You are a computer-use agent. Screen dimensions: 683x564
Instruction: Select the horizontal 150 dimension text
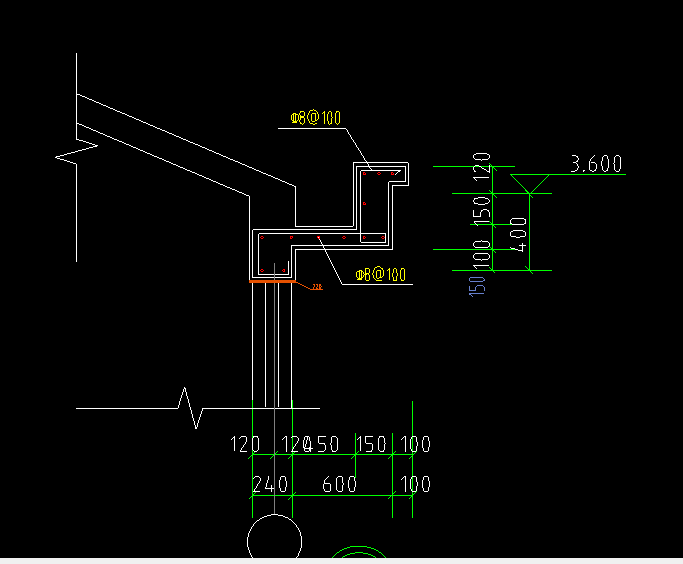372,445
